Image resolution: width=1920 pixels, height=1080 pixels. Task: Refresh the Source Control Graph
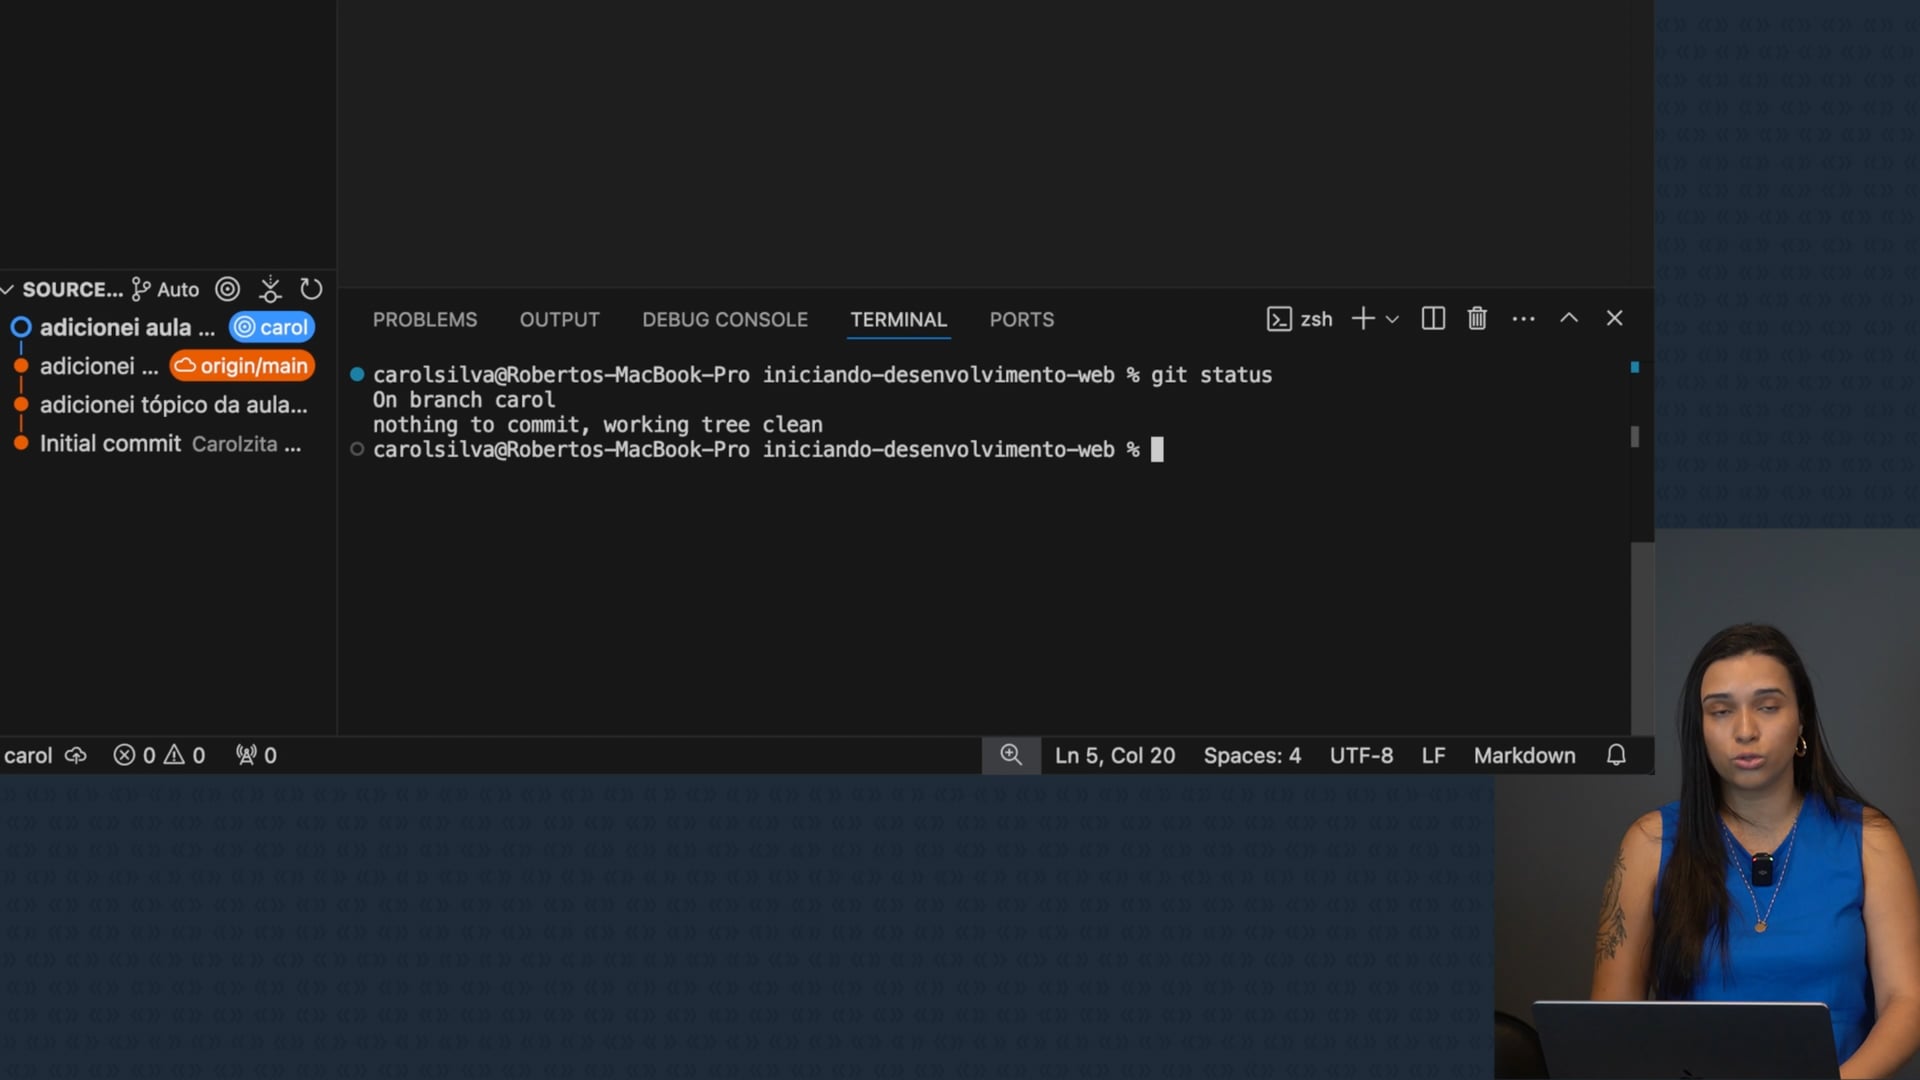coord(311,289)
